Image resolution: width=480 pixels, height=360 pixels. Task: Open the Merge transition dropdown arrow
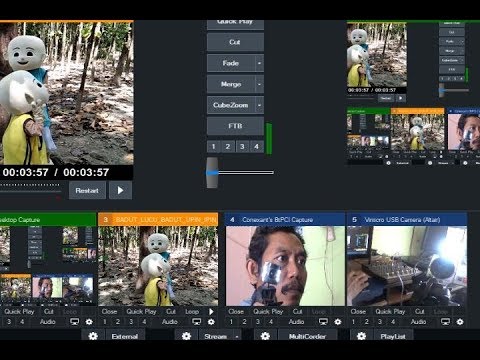point(259,84)
